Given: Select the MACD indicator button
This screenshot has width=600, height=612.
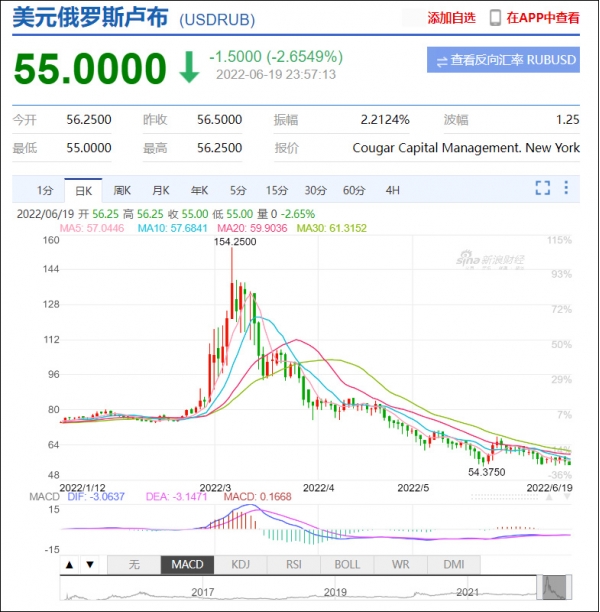Looking at the screenshot, I should coord(187,565).
